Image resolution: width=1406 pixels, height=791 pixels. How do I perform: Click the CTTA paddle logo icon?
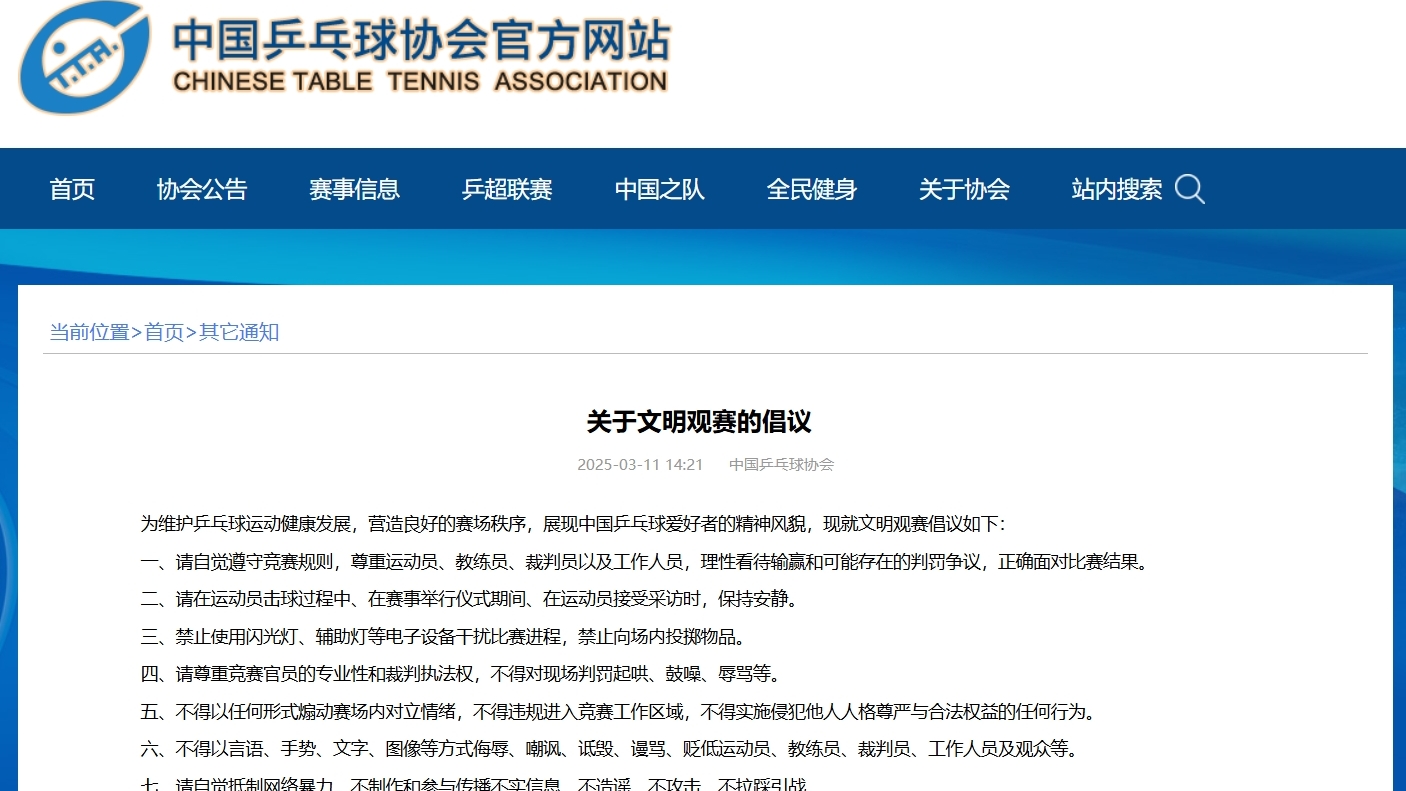click(x=85, y=57)
